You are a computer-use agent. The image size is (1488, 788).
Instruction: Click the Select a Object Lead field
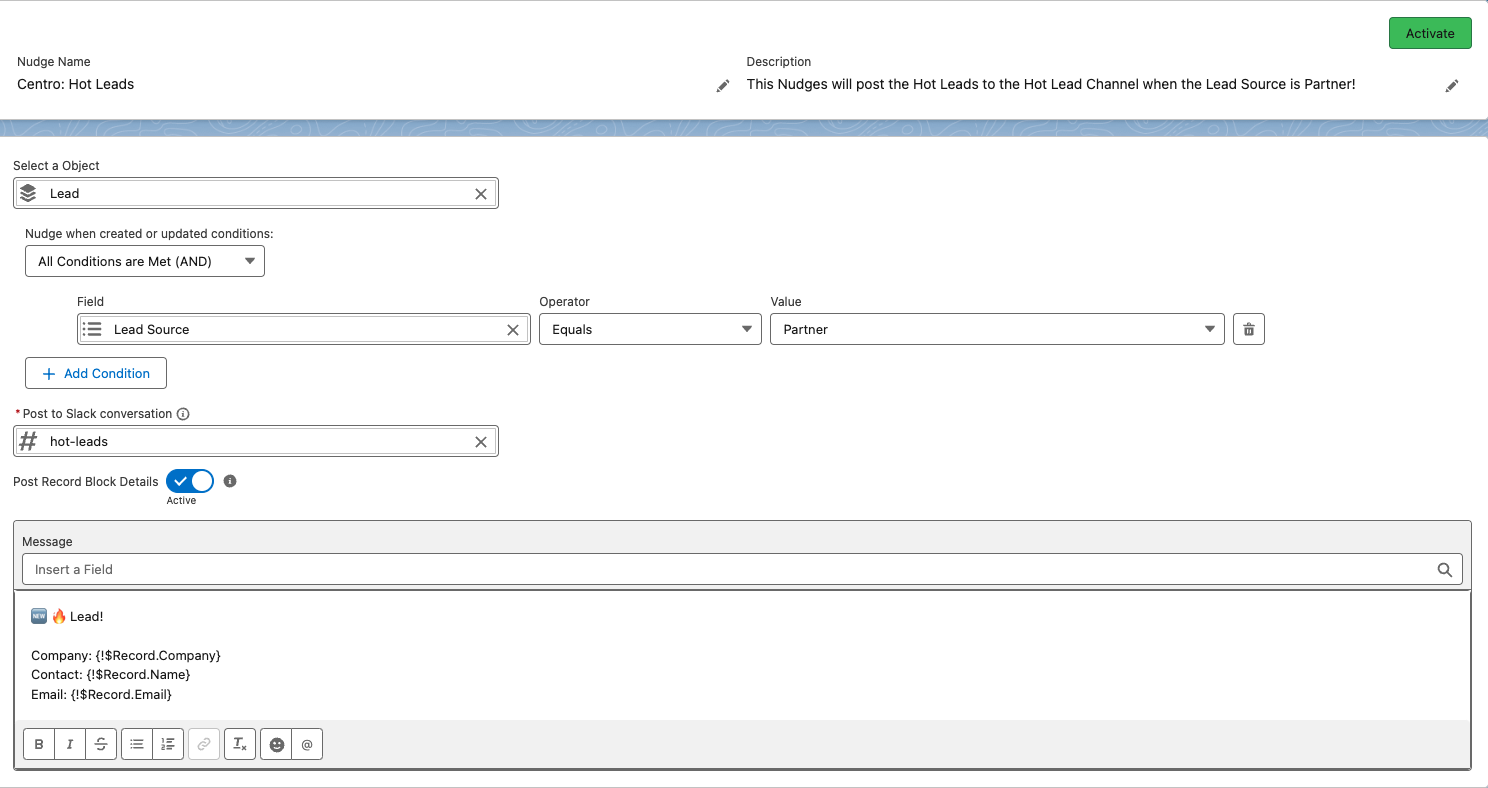point(256,193)
